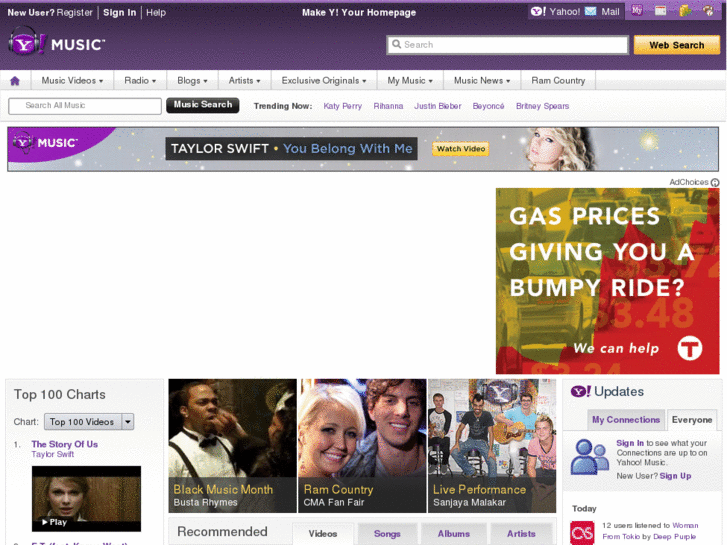Screen dimensions: 727x545
Task: Open the Finance coins icon
Action: (x=685, y=10)
